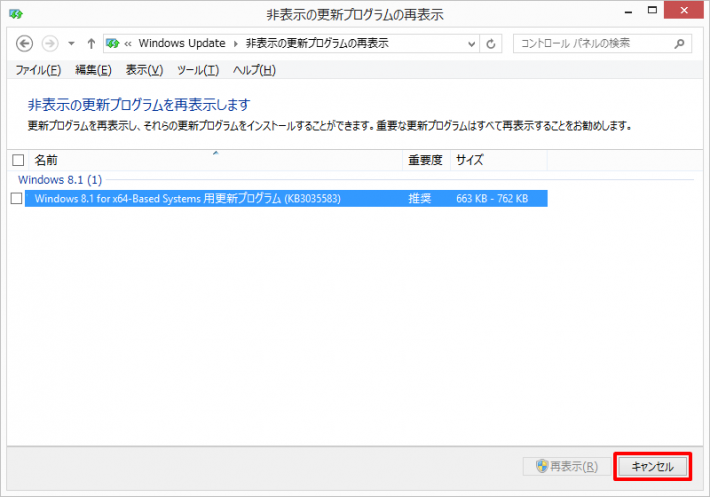This screenshot has height=497, width=710.
Task: Expand the arrow after Windows Update breadcrumb
Action: click(235, 44)
